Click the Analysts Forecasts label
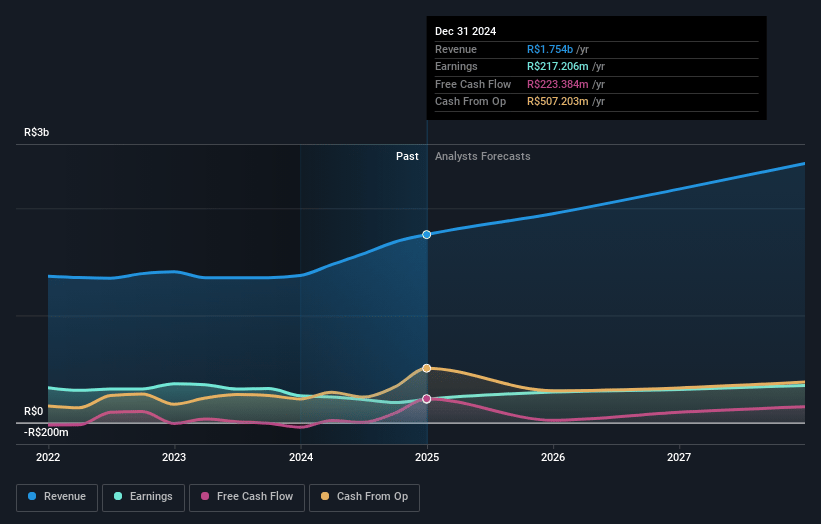Screen dimensions: 821x524 pos(482,157)
